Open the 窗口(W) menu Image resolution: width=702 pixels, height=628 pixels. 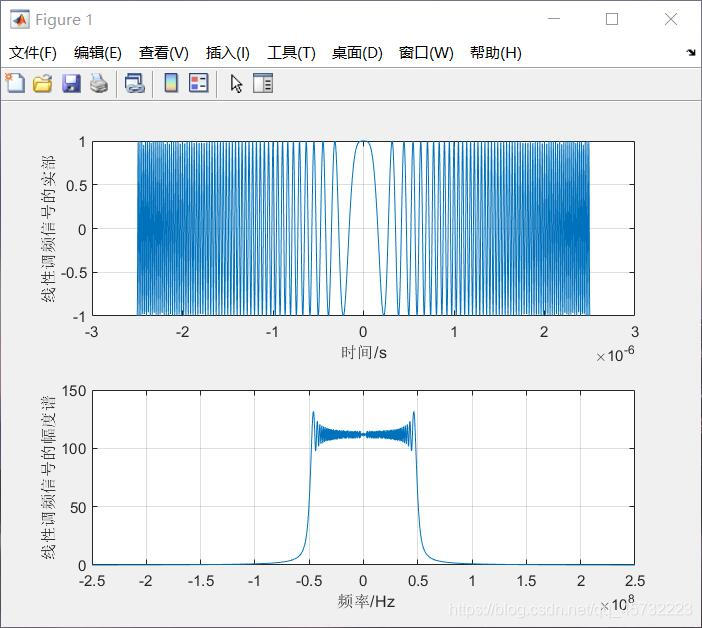point(426,53)
